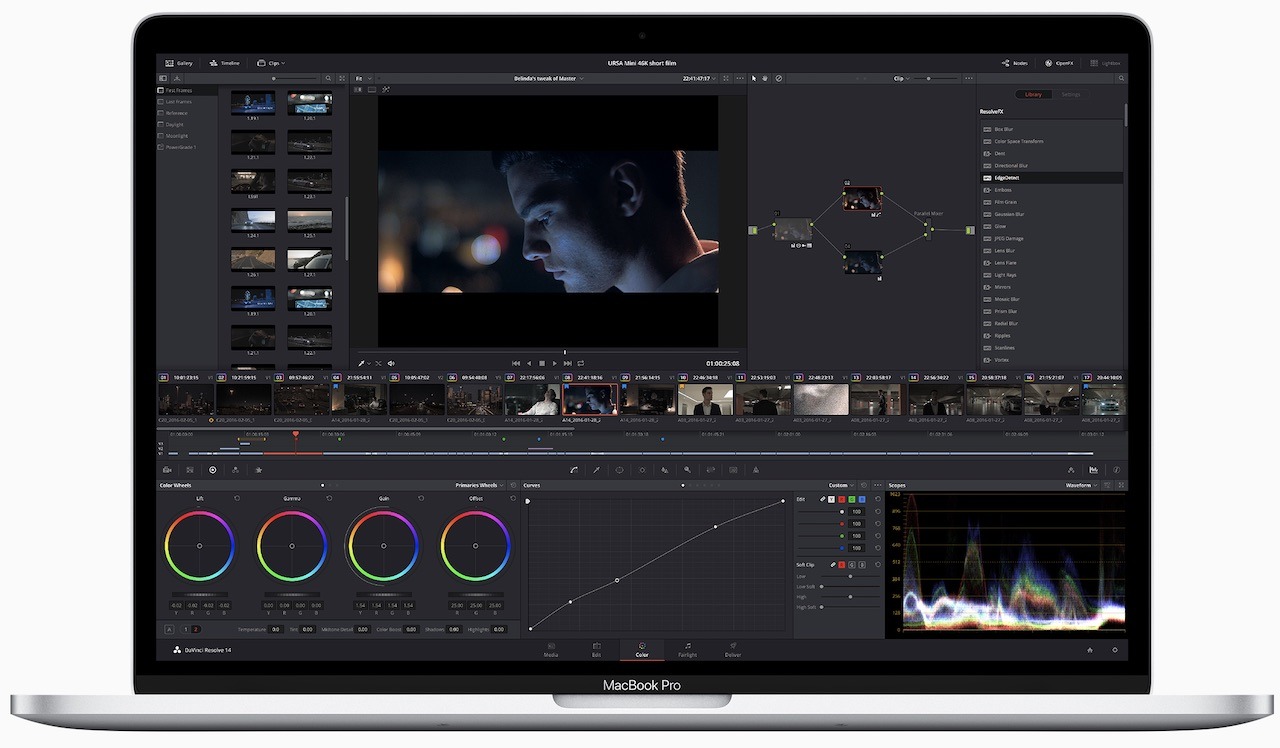Select node 02 in node graph
The height and width of the screenshot is (748, 1280).
861,199
